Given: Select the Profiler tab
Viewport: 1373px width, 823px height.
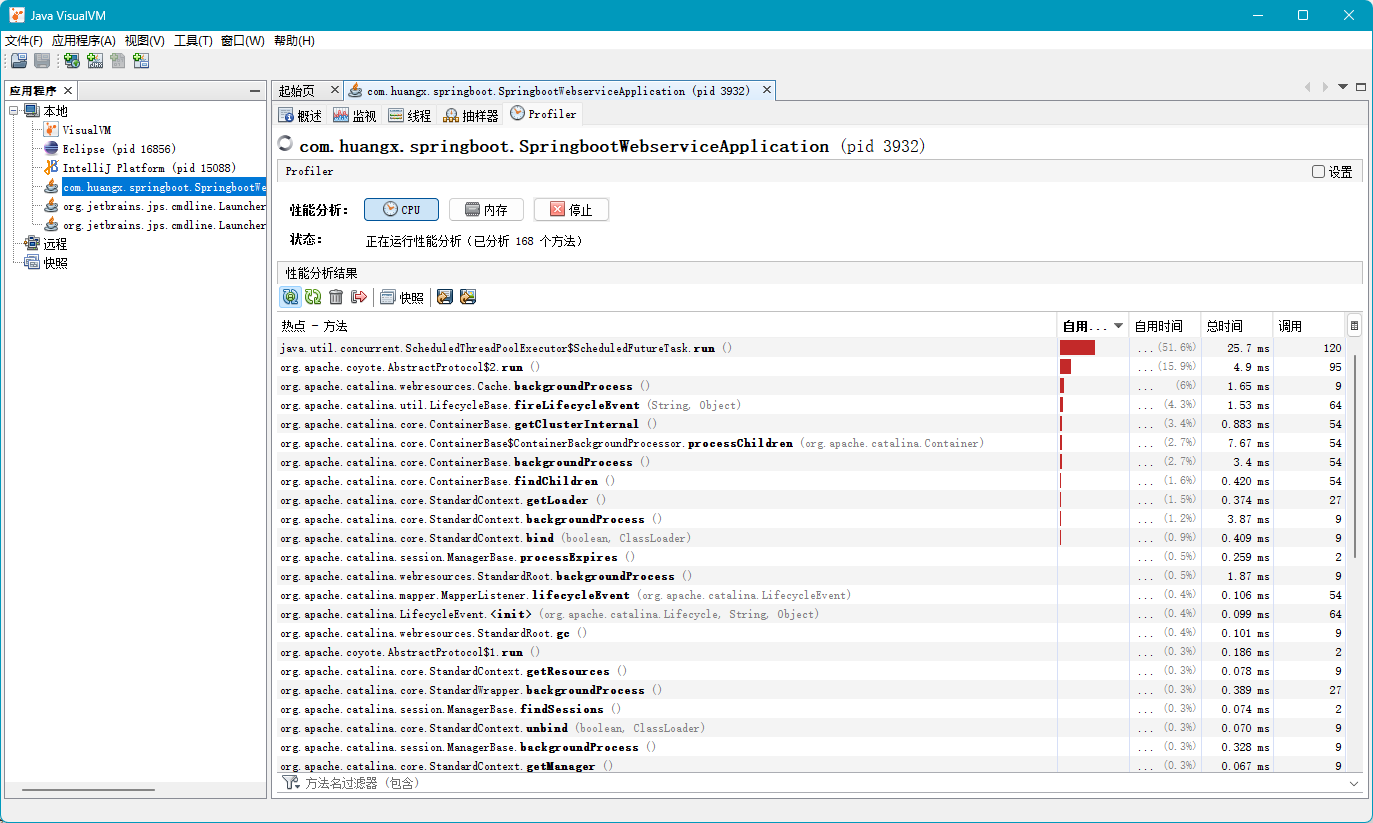Looking at the screenshot, I should click(543, 114).
